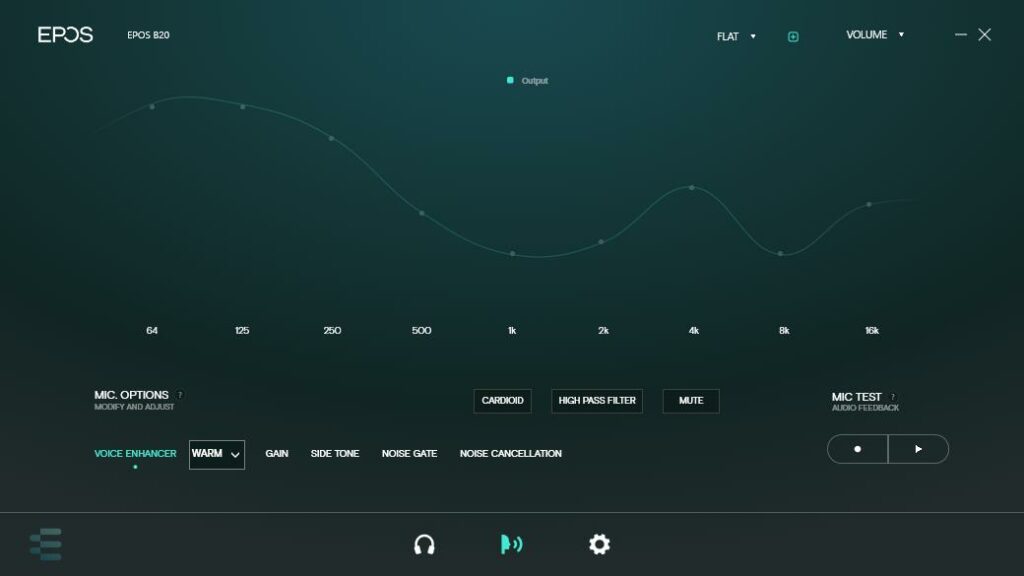Click the Mic Test help question mark
1024x576 pixels.
[893, 397]
